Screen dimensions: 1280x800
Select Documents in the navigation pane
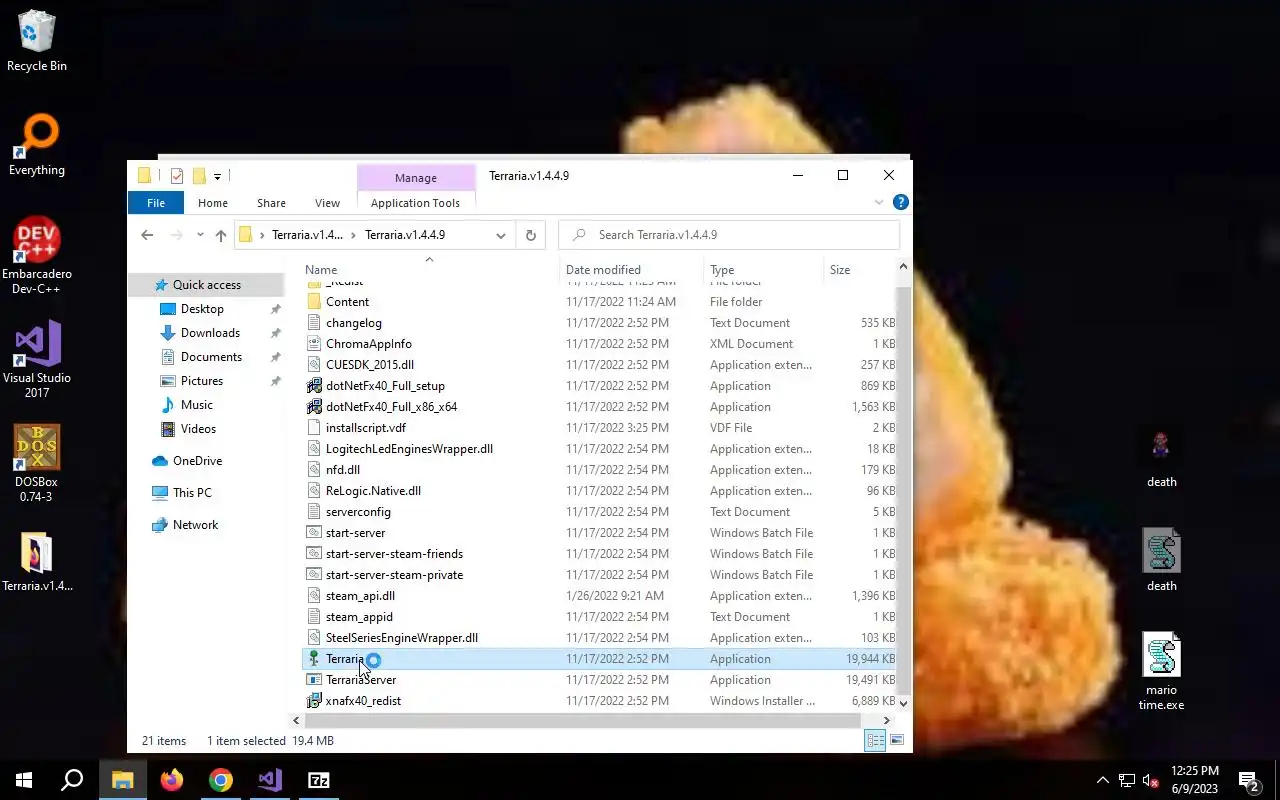coord(211,357)
